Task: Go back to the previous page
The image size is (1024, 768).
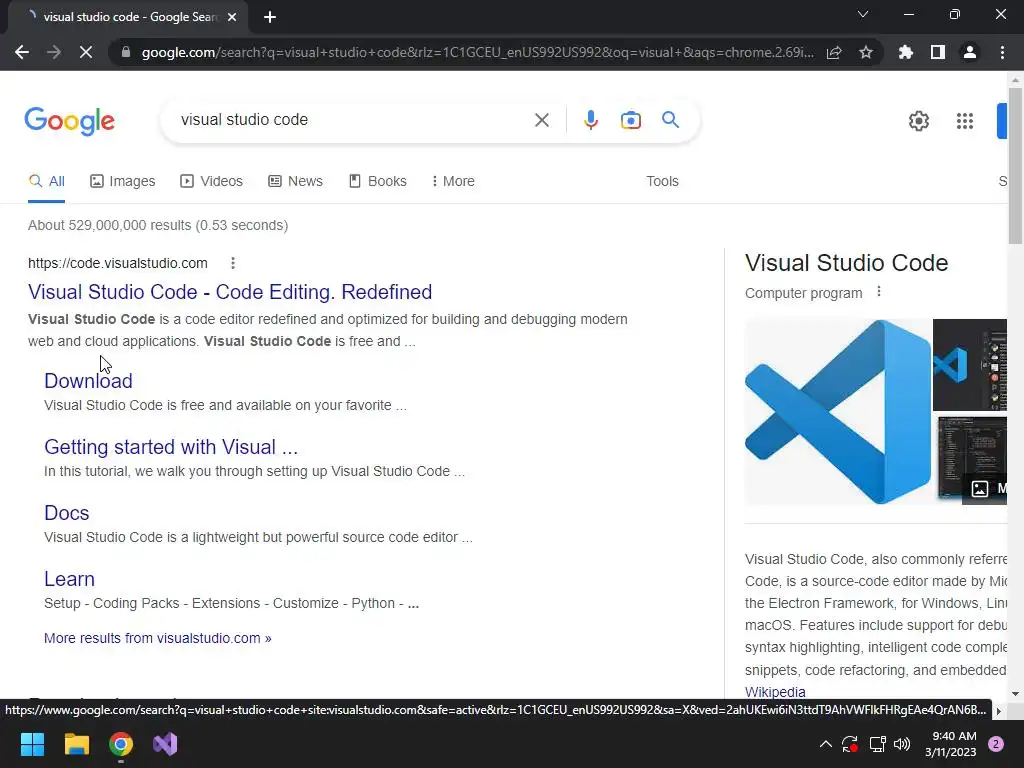Action: pos(22,52)
